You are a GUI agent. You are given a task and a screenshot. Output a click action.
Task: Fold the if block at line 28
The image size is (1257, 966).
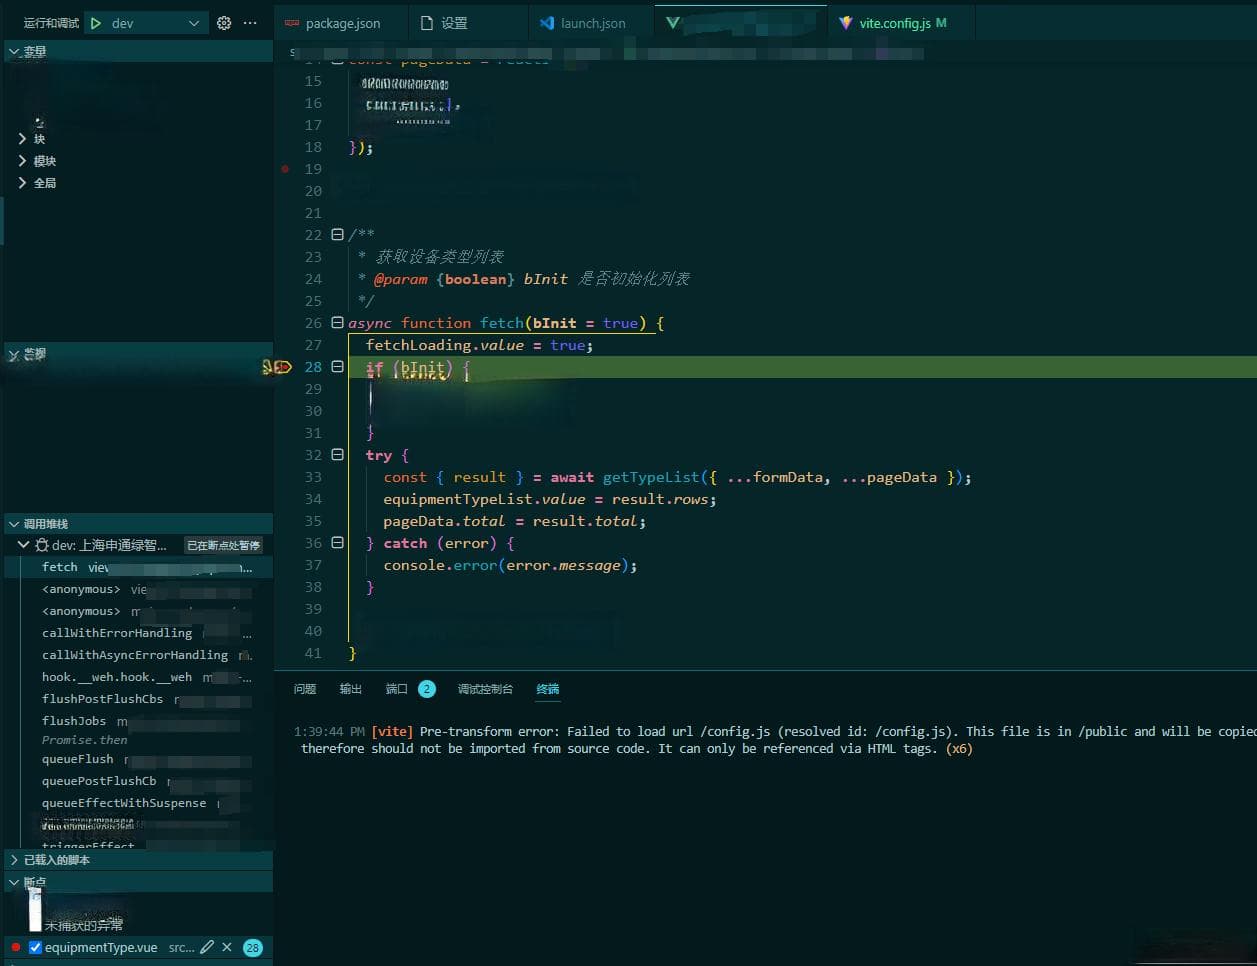337,367
